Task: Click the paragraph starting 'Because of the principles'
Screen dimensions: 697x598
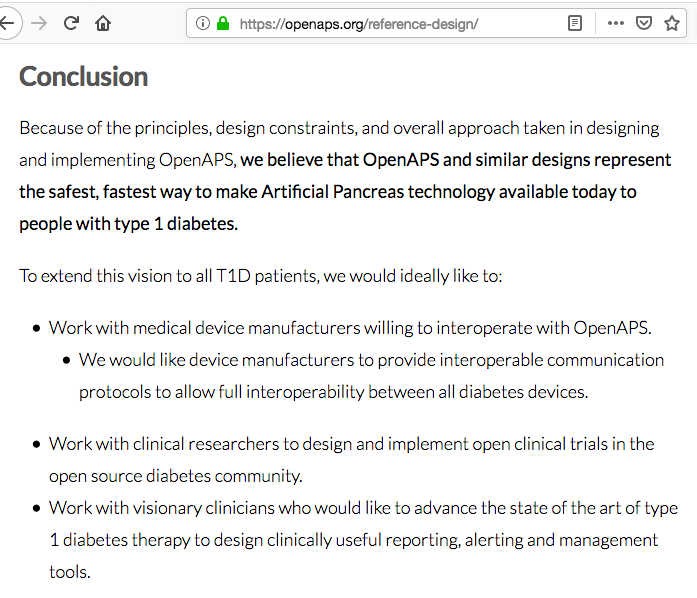Action: click(x=345, y=176)
